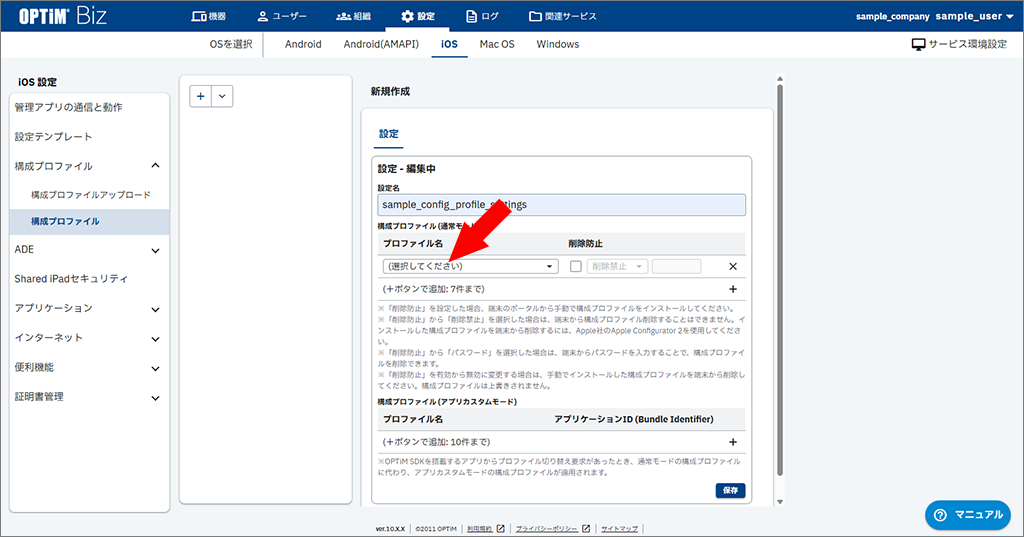Open サービス環境設定 monitor icon

(918, 45)
